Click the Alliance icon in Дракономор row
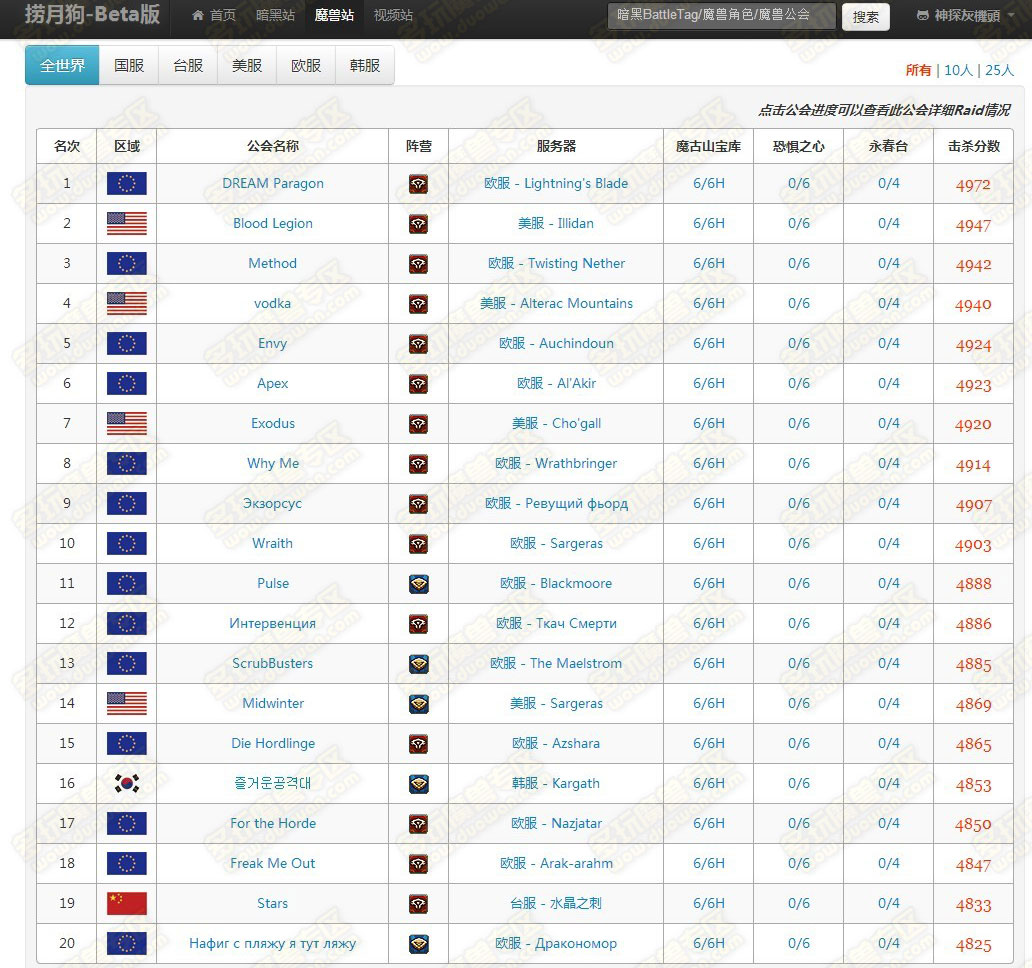1032x968 pixels. pyautogui.click(x=419, y=944)
